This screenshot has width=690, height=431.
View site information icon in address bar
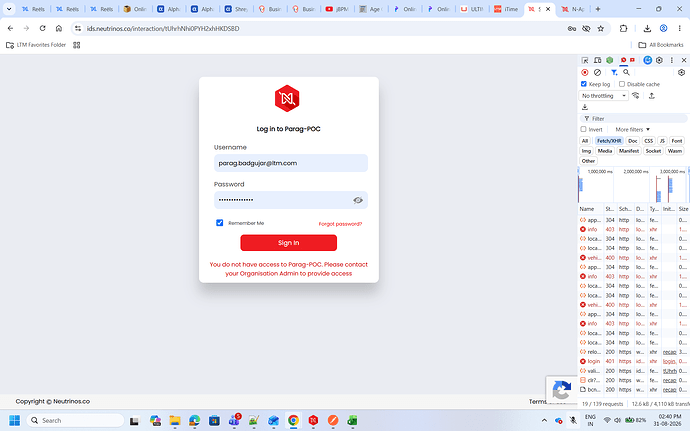pyautogui.click(x=78, y=29)
